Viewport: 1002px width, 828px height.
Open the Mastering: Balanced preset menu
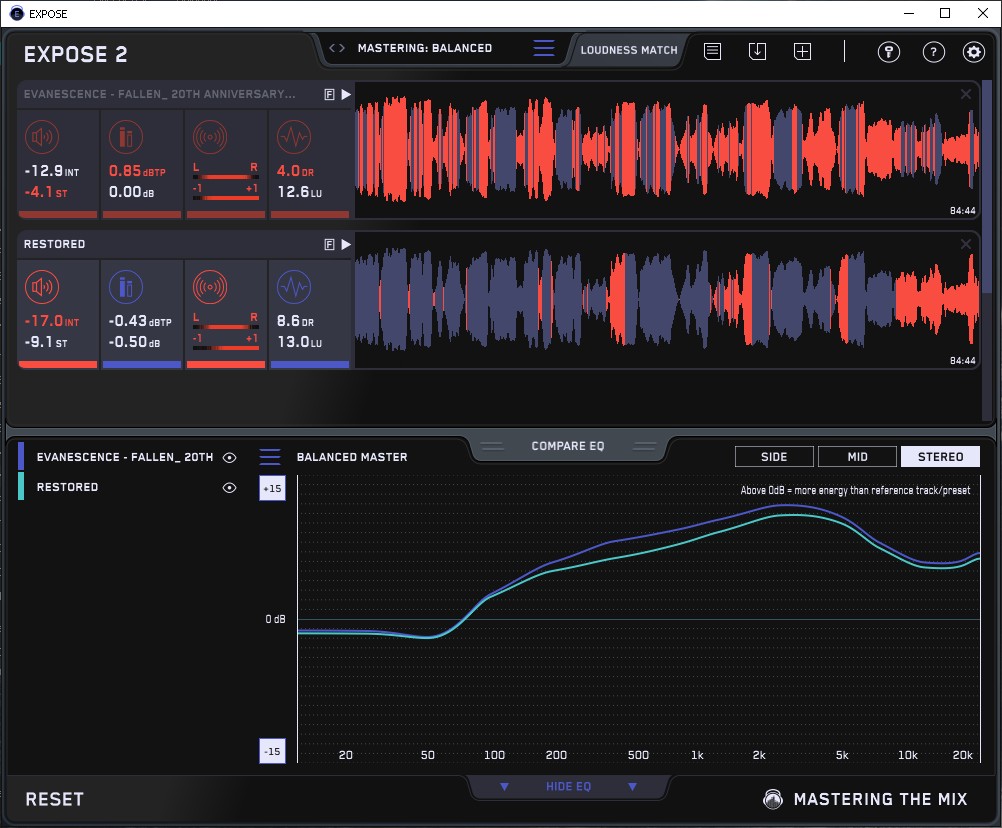(x=544, y=48)
